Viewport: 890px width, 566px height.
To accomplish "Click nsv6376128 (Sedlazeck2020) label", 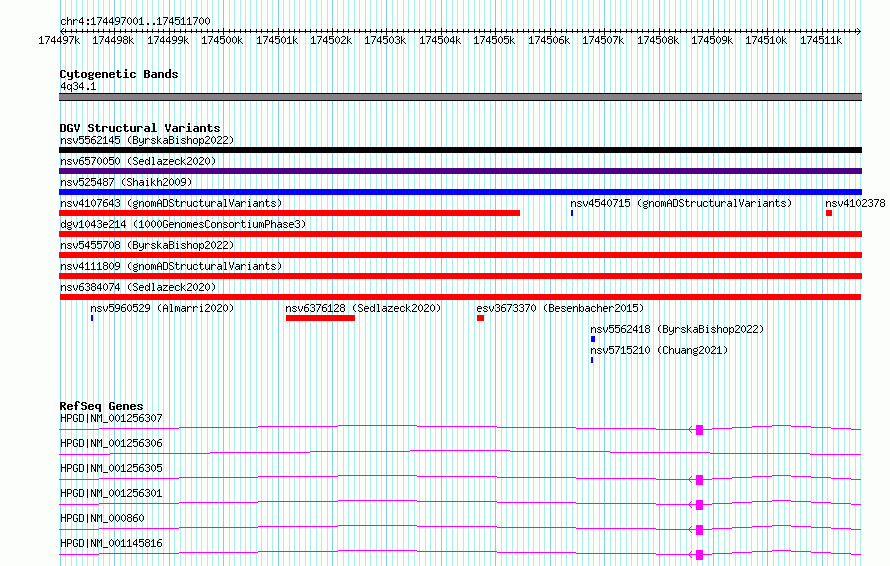I will pos(363,308).
